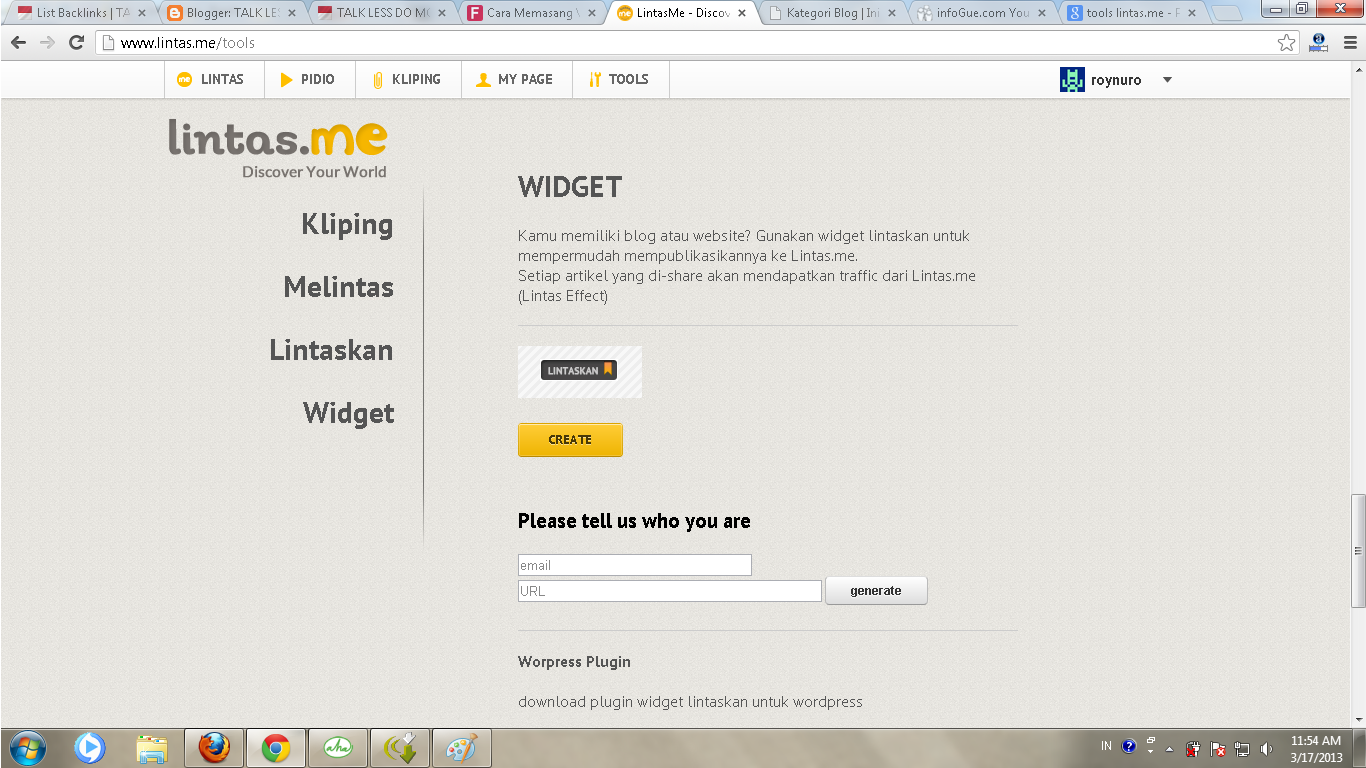Open the Alexa extension icon in the toolbar

point(1318,43)
